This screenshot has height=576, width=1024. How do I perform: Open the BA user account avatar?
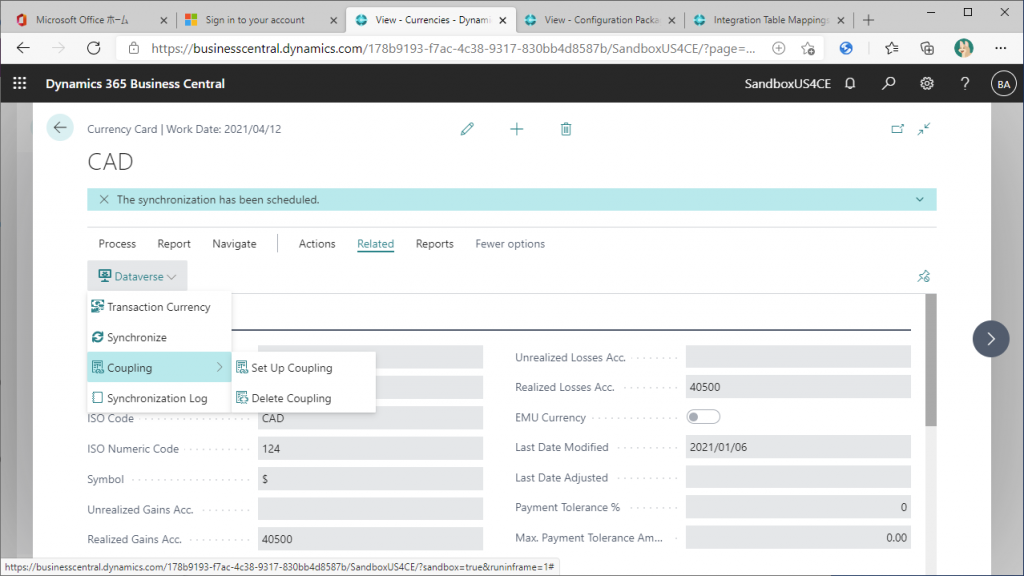pyautogui.click(x=1003, y=84)
